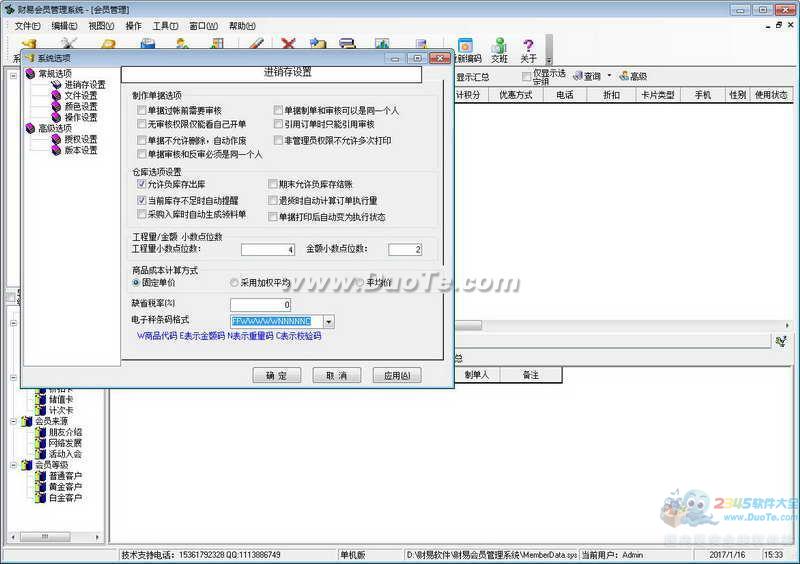The width and height of the screenshot is (800, 564).
Task: Toggle the 仅显示选 checkbox in main window
Action: tap(527, 77)
